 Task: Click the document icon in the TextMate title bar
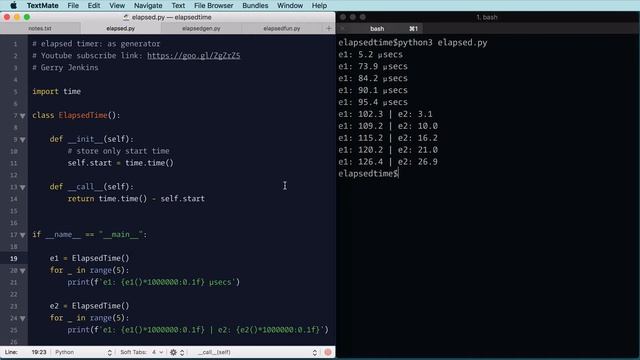[x=126, y=17]
